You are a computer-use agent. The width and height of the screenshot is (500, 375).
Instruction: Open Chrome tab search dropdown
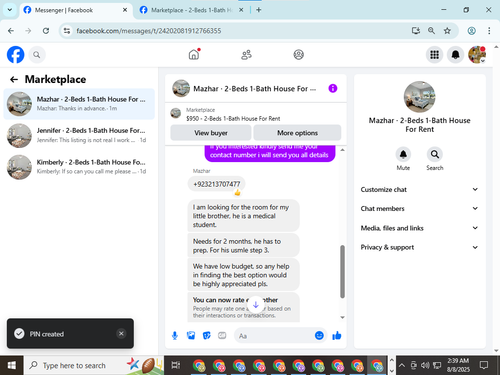[x=10, y=10]
